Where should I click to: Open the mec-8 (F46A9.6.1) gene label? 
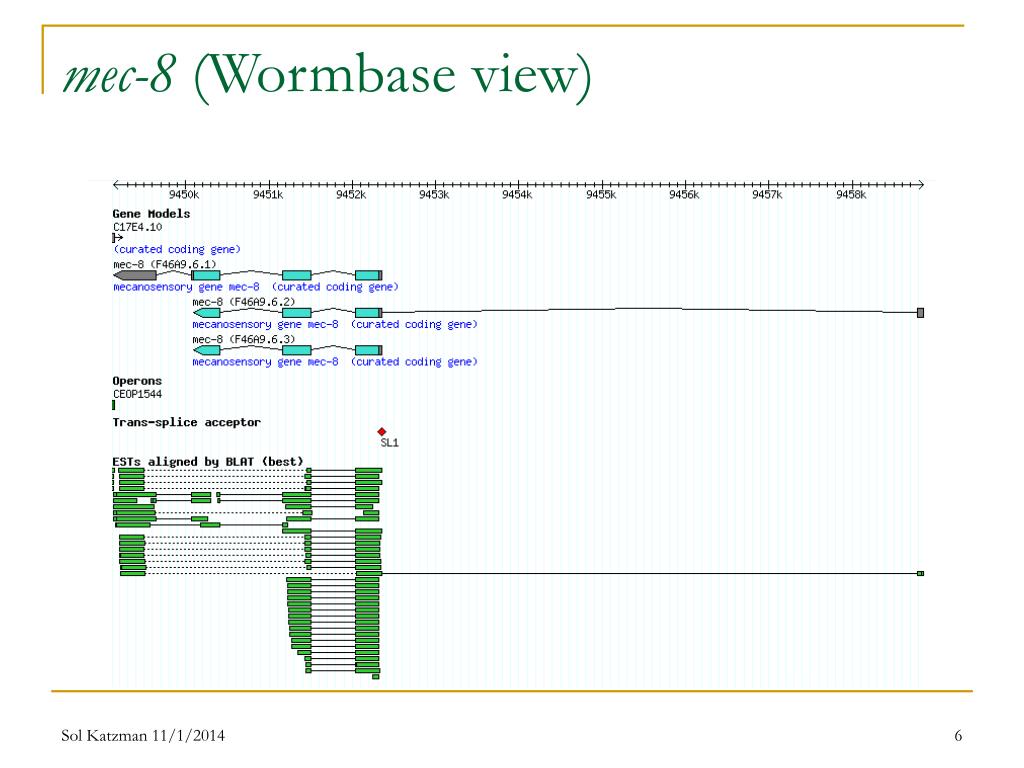point(165,264)
